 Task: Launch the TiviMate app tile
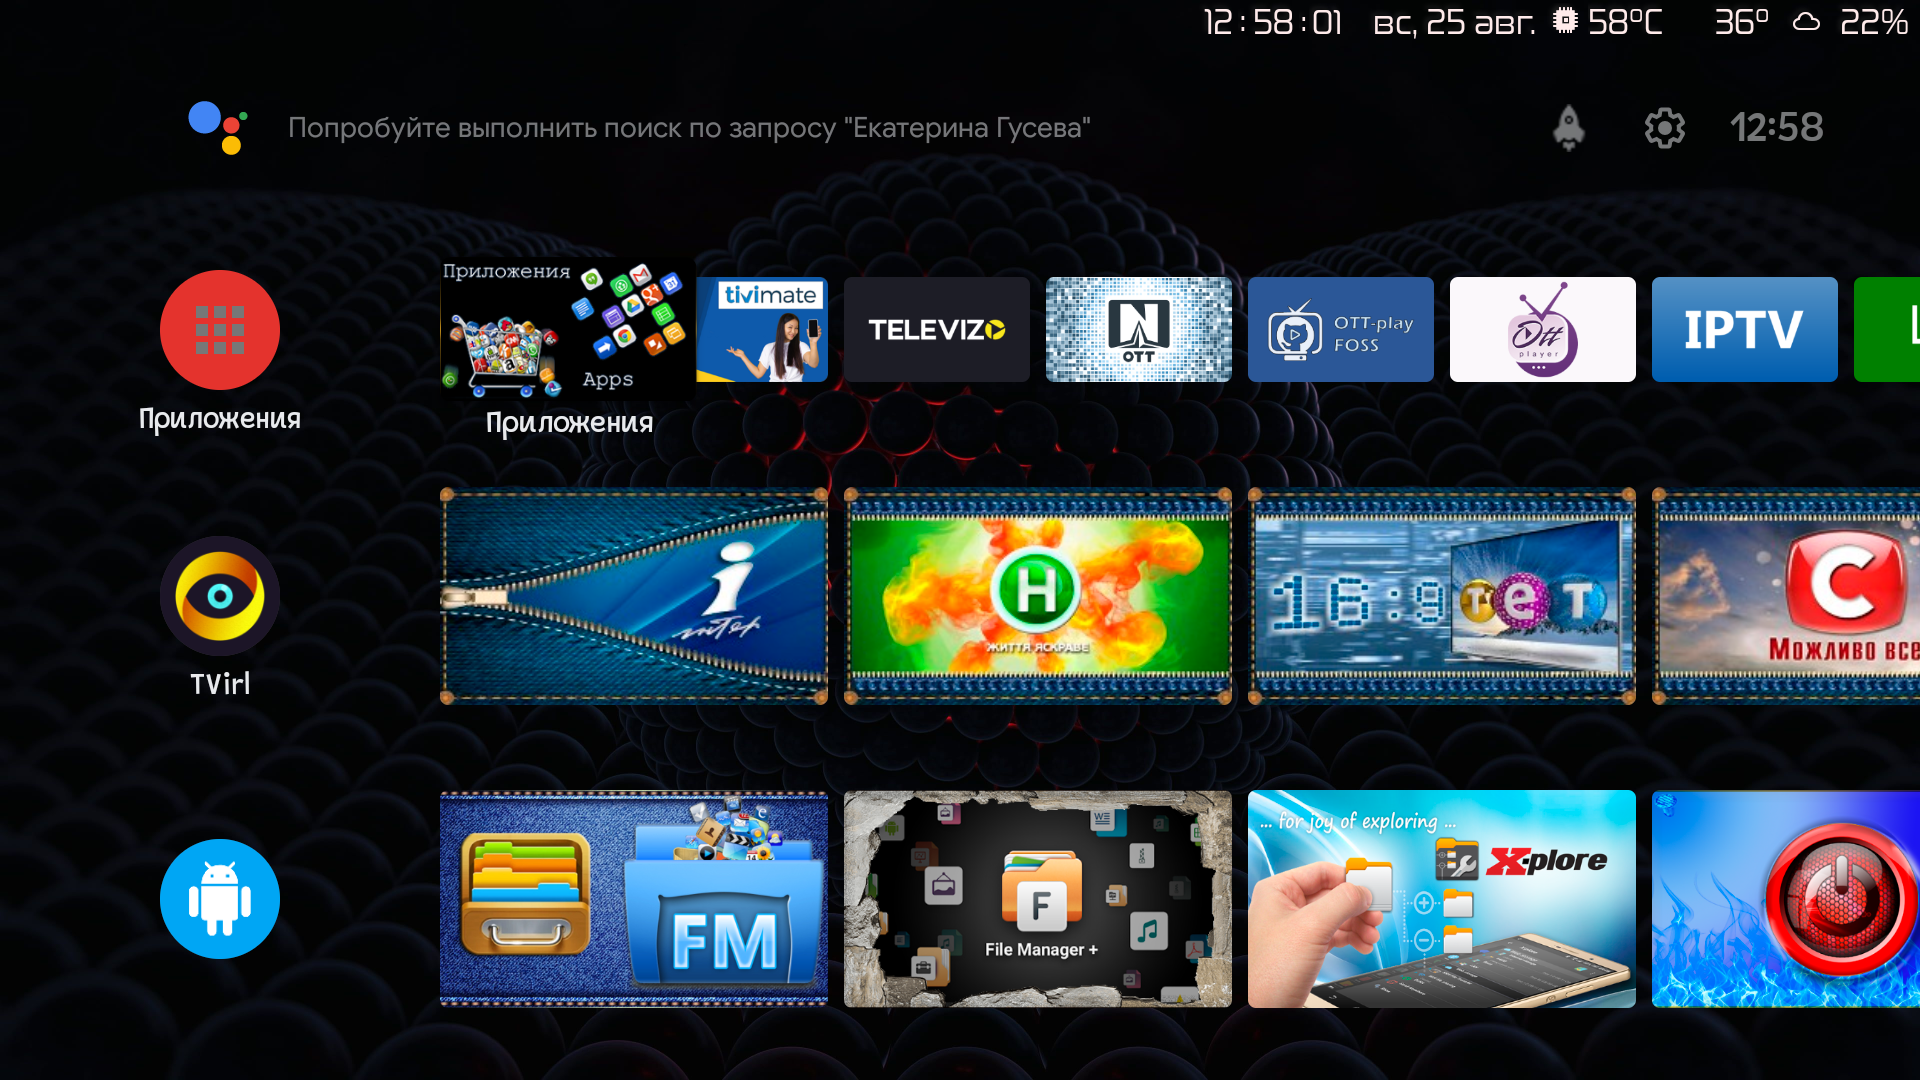pos(762,330)
